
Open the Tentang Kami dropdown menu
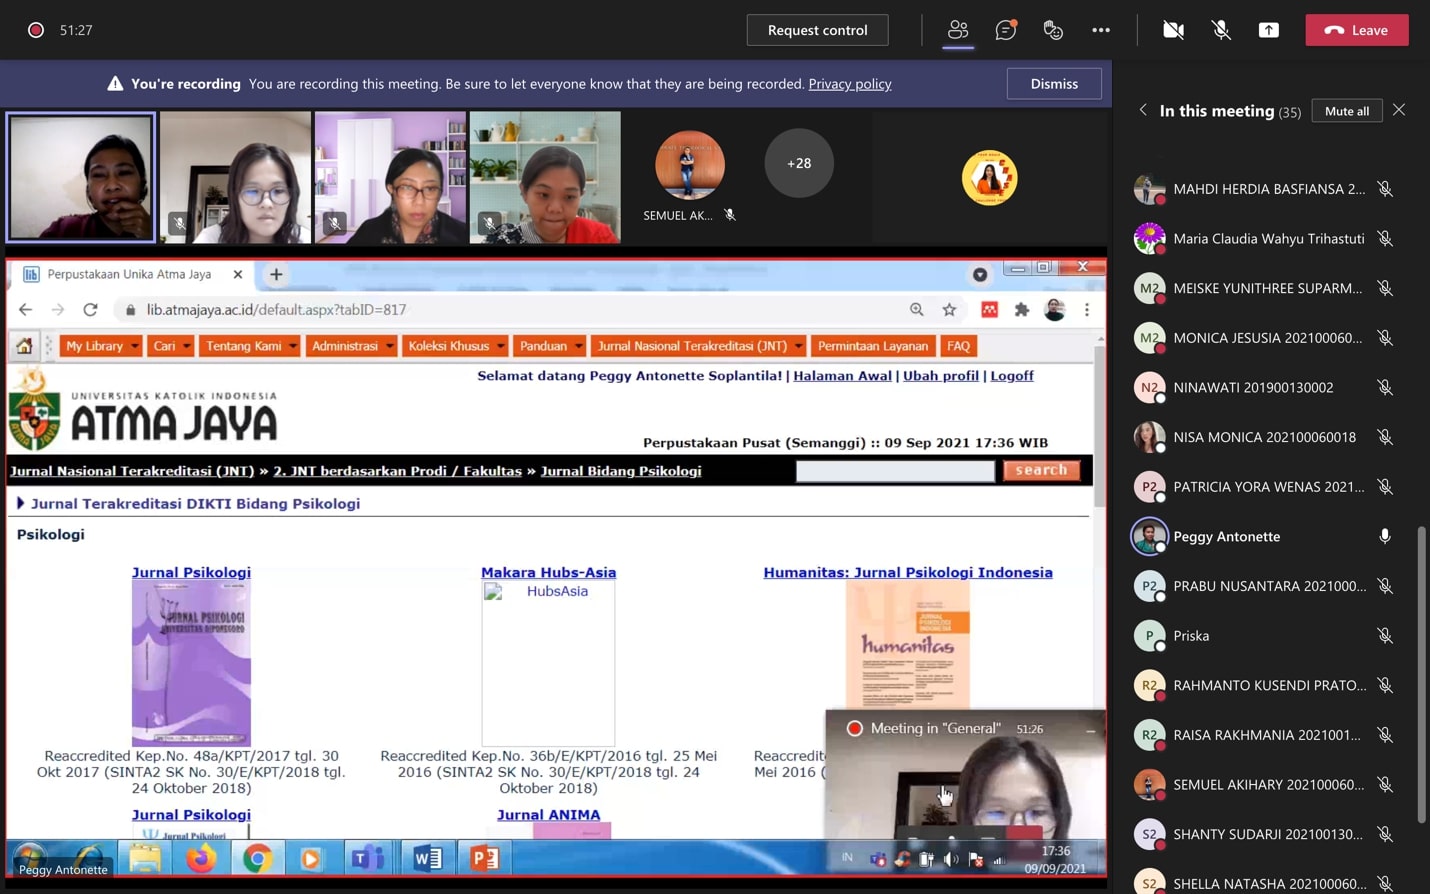coord(250,346)
